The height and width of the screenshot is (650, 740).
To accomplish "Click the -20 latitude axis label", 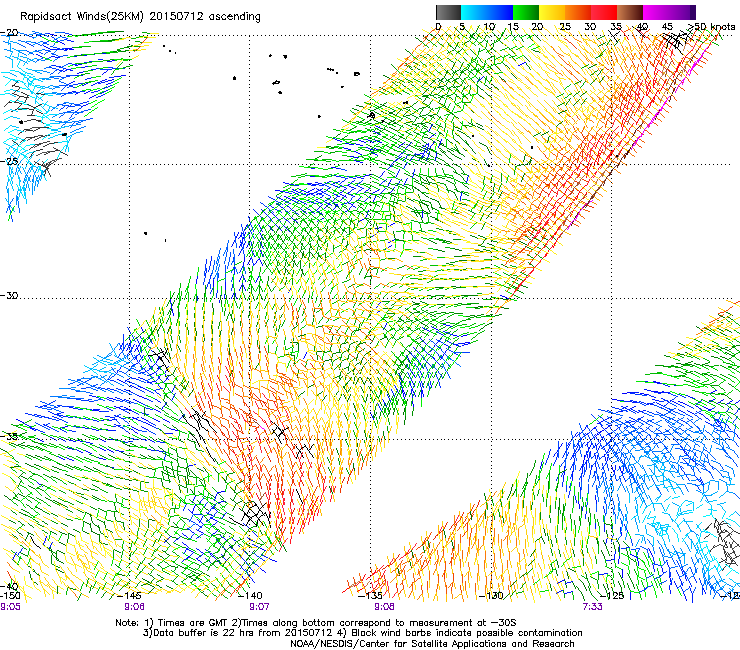I will pyautogui.click(x=9, y=33).
